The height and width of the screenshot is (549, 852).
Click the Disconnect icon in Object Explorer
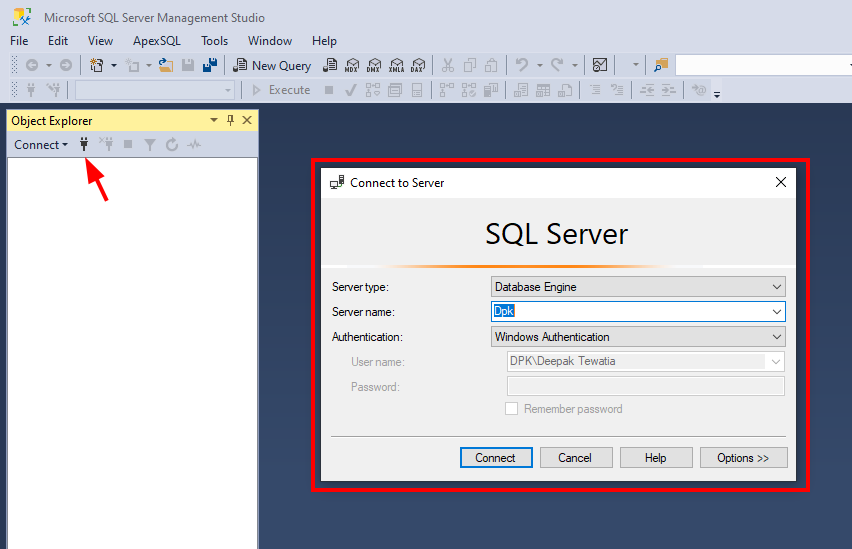106,144
